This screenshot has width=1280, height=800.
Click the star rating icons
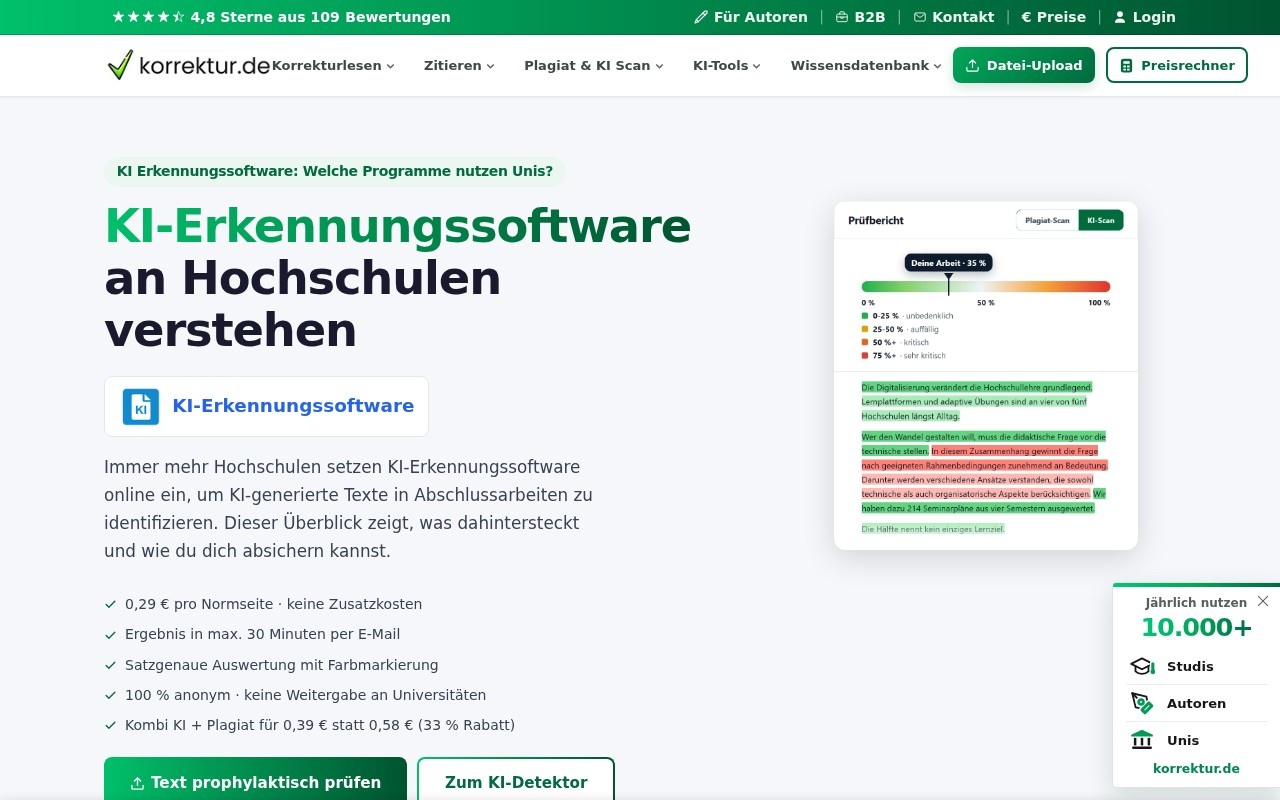coord(148,17)
